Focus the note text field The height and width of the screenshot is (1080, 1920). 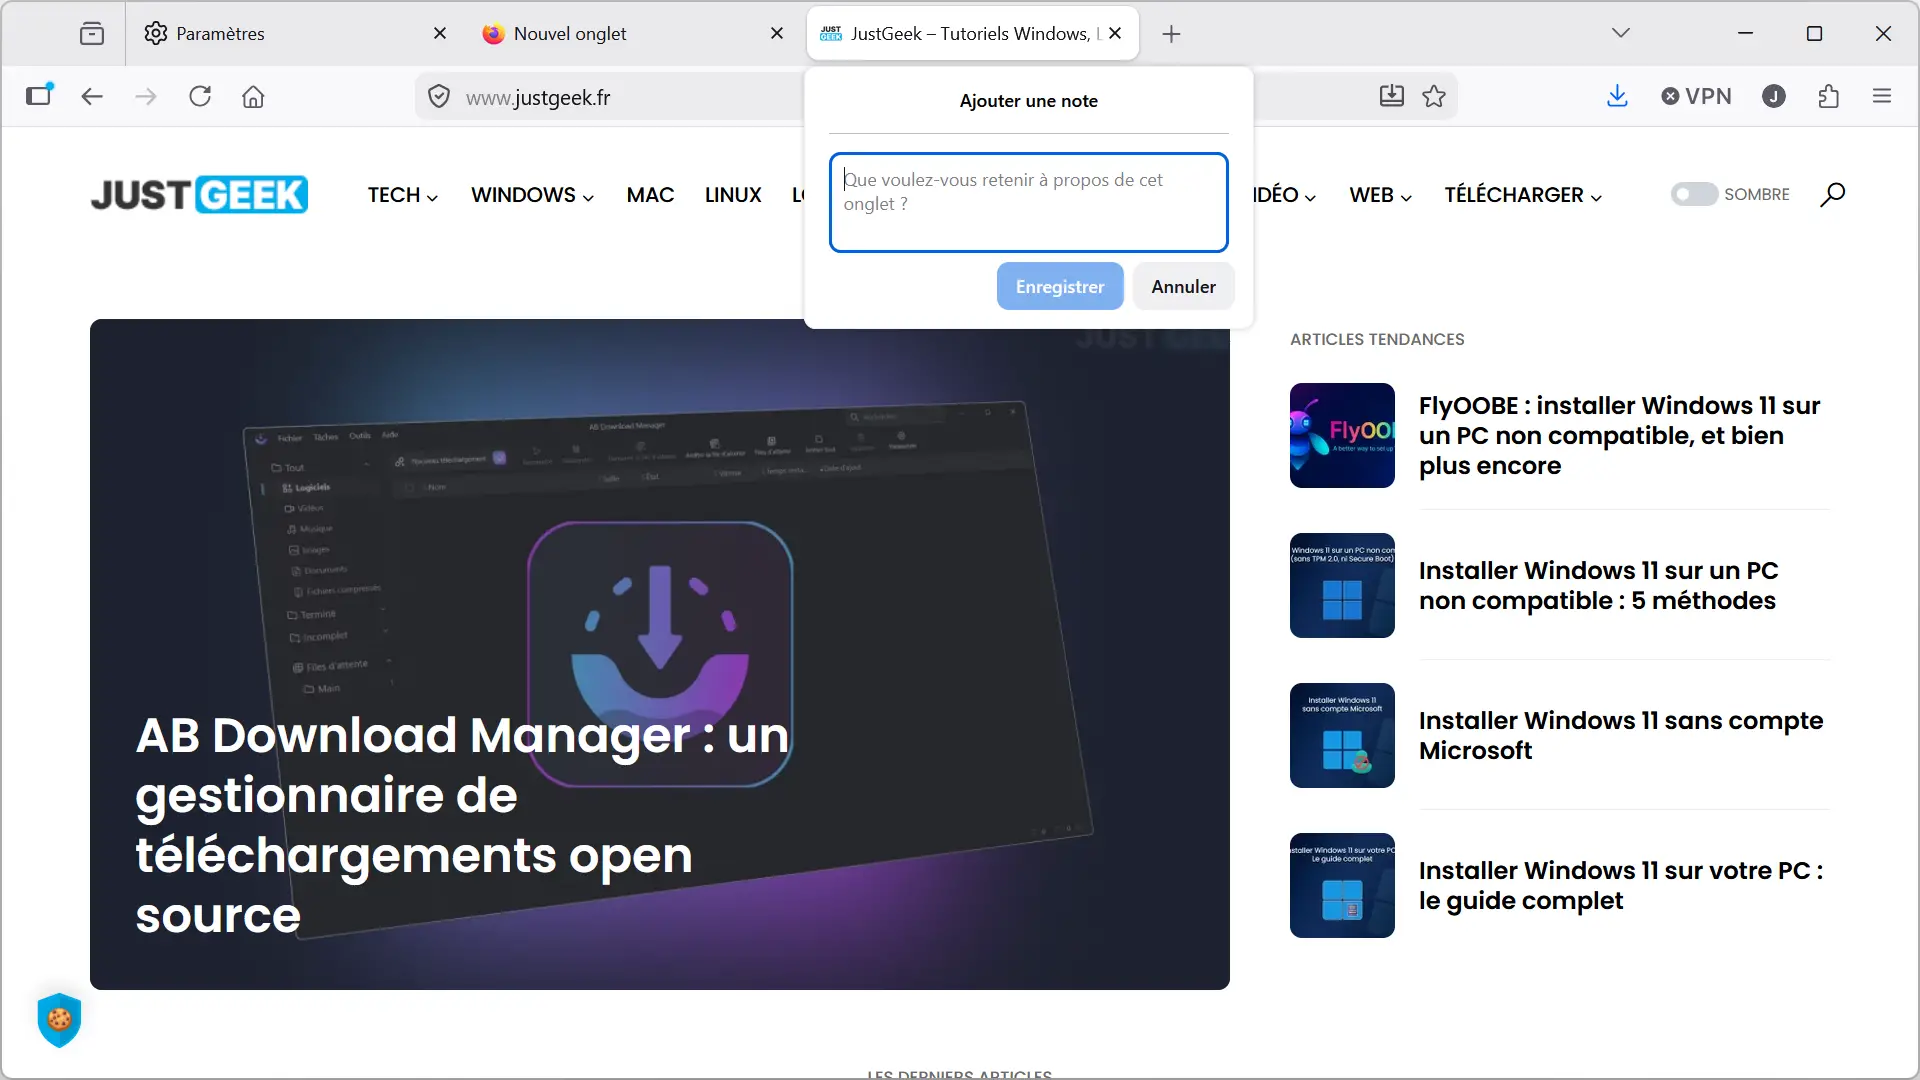[x=1028, y=202]
